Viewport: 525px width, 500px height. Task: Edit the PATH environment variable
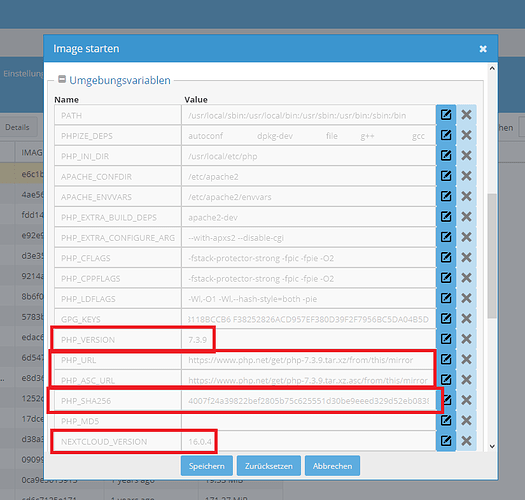pos(446,115)
